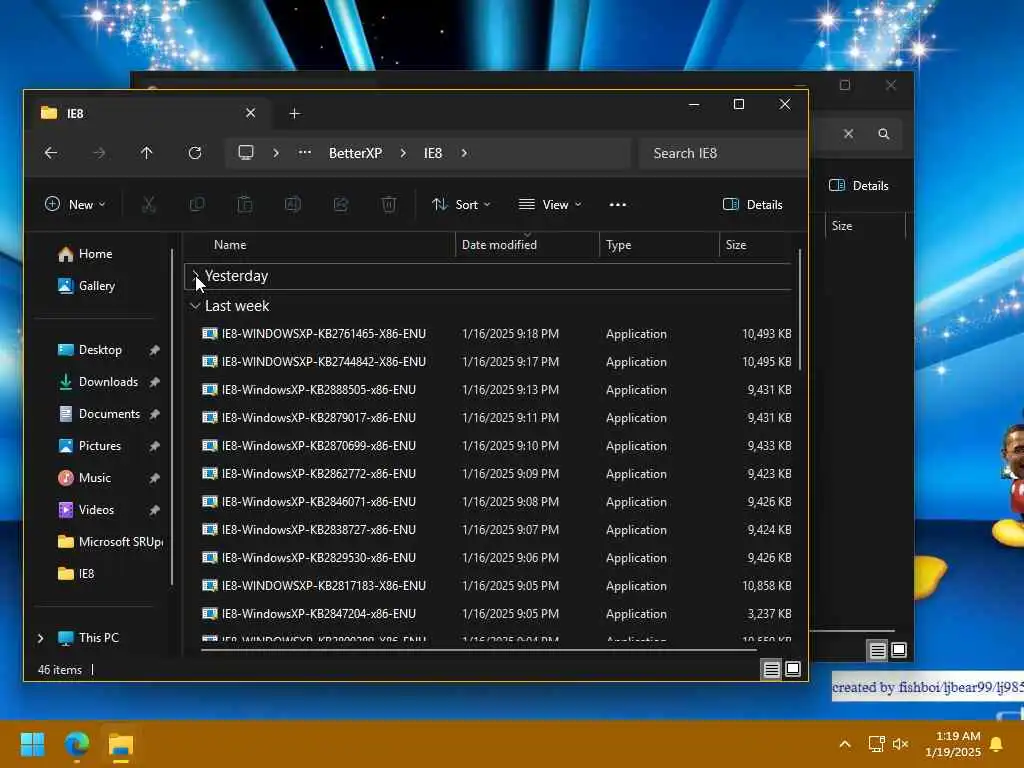Select file IE8-WindowsXP-KB2879017-x86-ENU
This screenshot has height=768, width=1024.
pyautogui.click(x=319, y=418)
